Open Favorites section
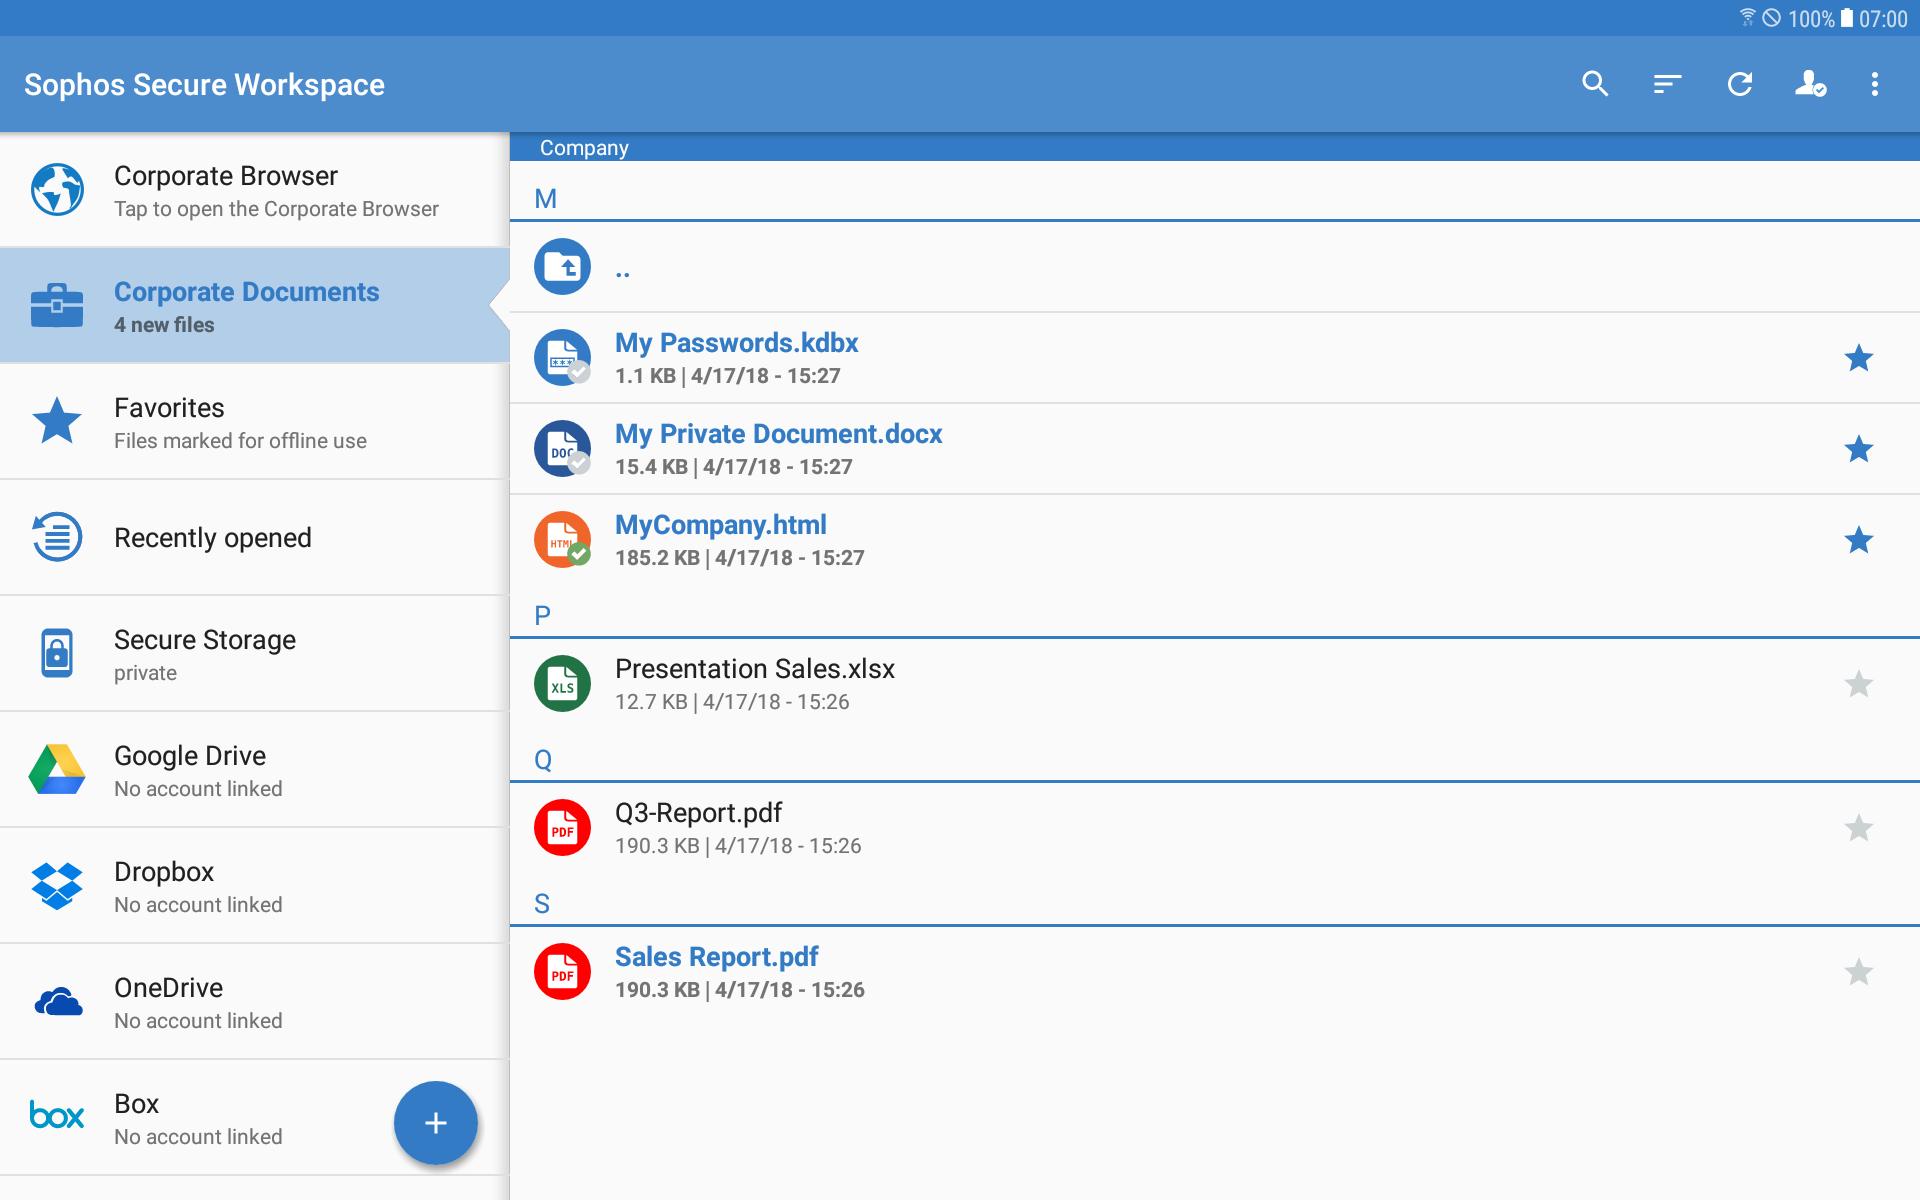The image size is (1920, 1200). tap(254, 421)
